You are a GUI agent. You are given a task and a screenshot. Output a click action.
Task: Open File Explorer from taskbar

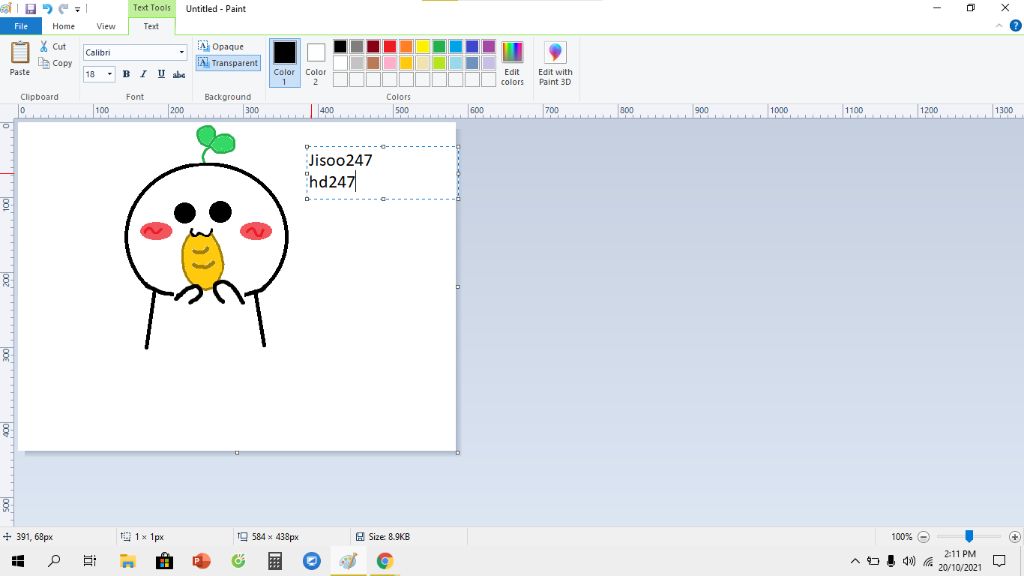127,561
